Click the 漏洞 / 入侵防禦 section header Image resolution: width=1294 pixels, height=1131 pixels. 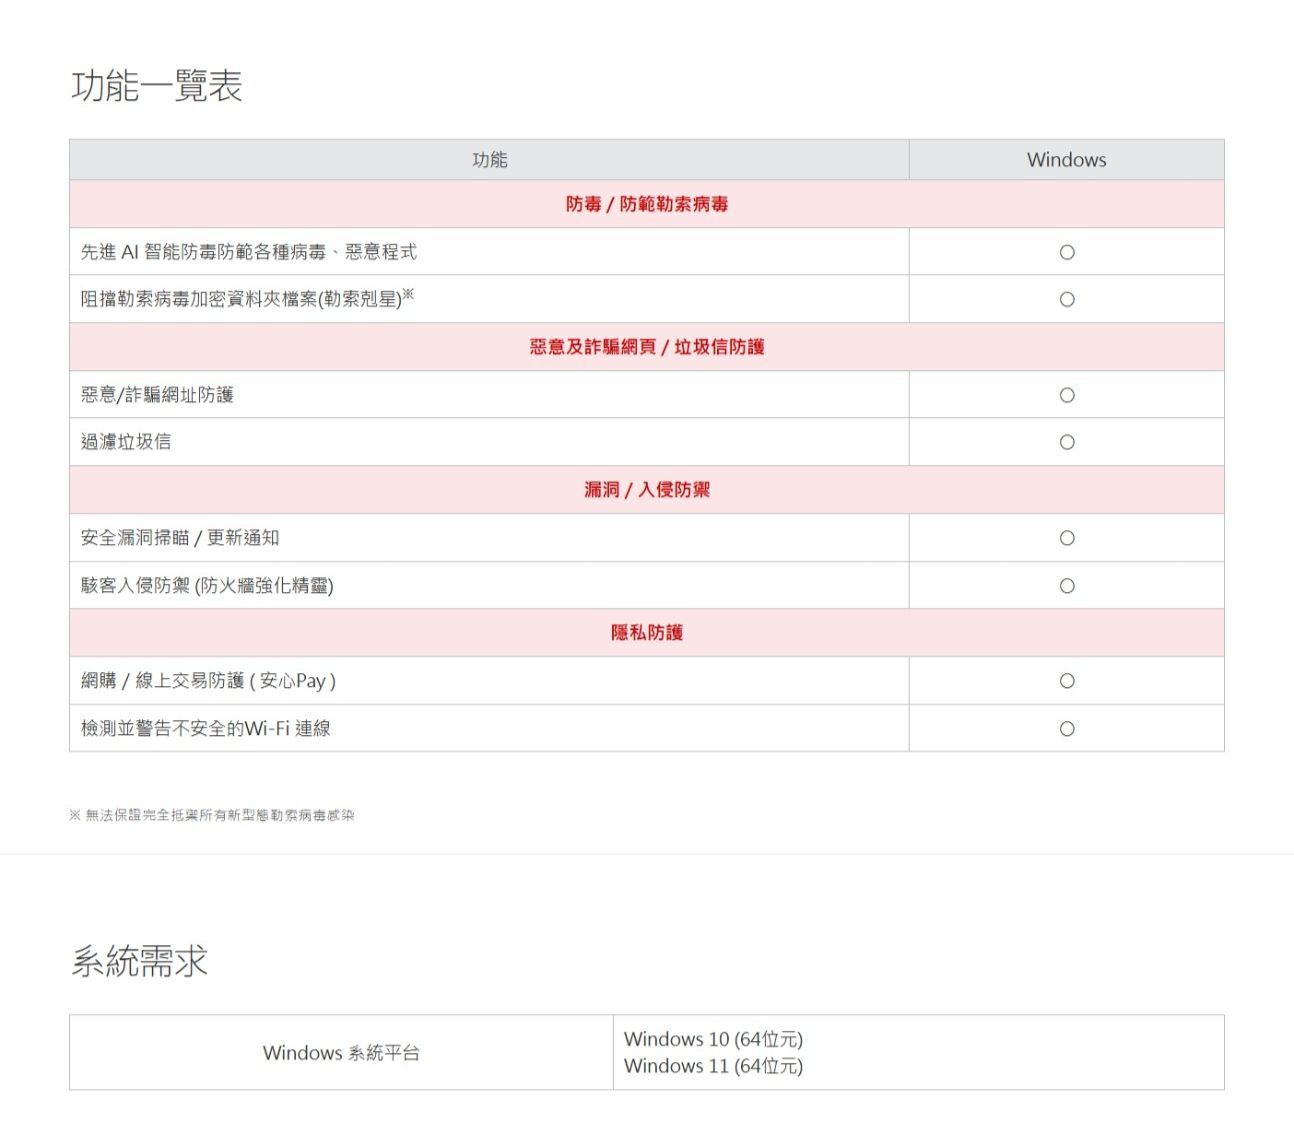[646, 490]
